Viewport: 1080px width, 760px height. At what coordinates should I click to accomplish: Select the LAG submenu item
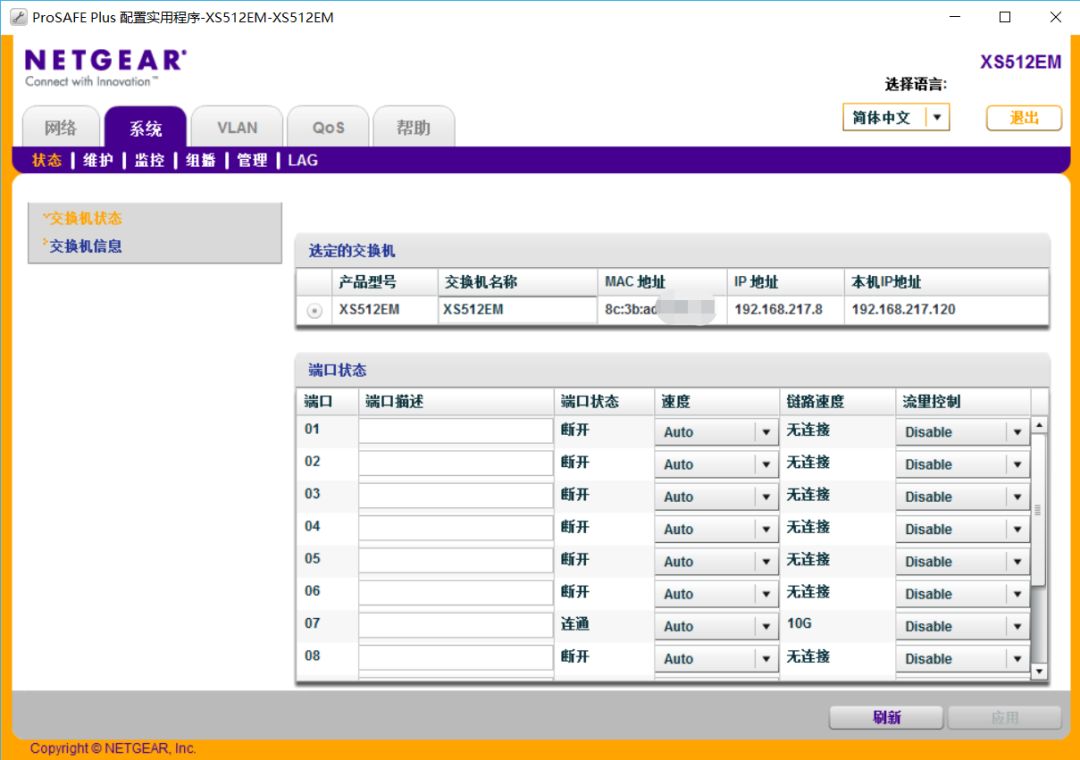303,160
